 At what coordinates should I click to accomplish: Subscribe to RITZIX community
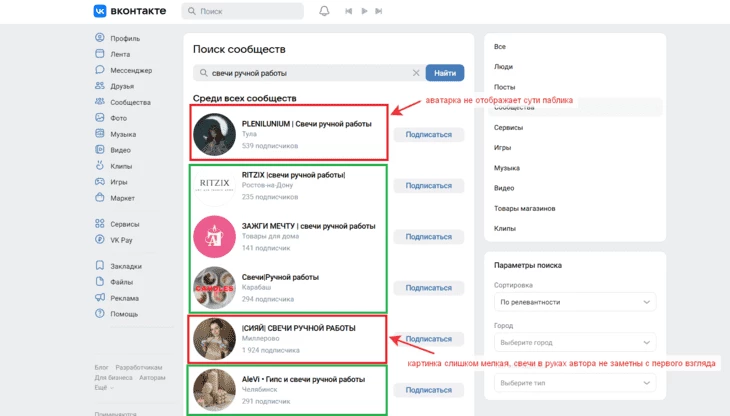point(428,186)
